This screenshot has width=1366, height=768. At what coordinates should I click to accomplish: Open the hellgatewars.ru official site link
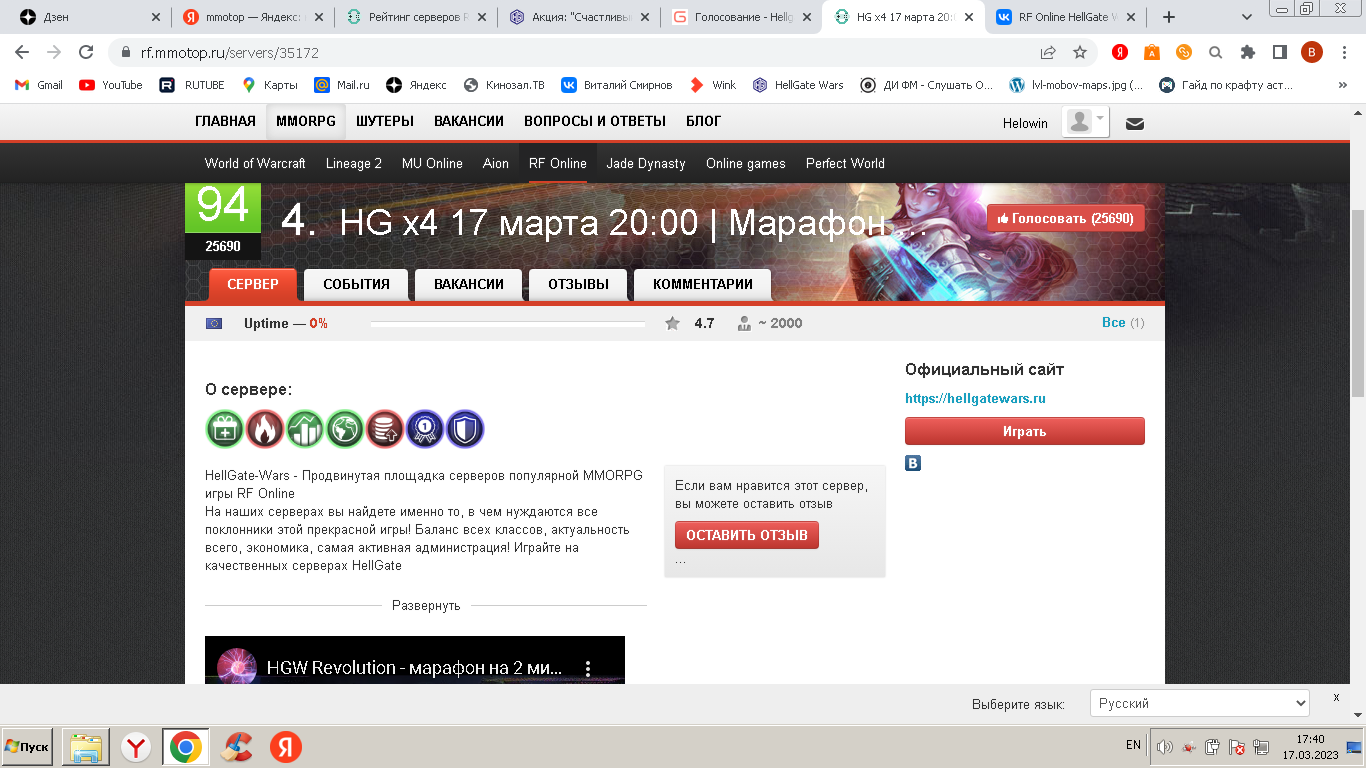[x=975, y=398]
